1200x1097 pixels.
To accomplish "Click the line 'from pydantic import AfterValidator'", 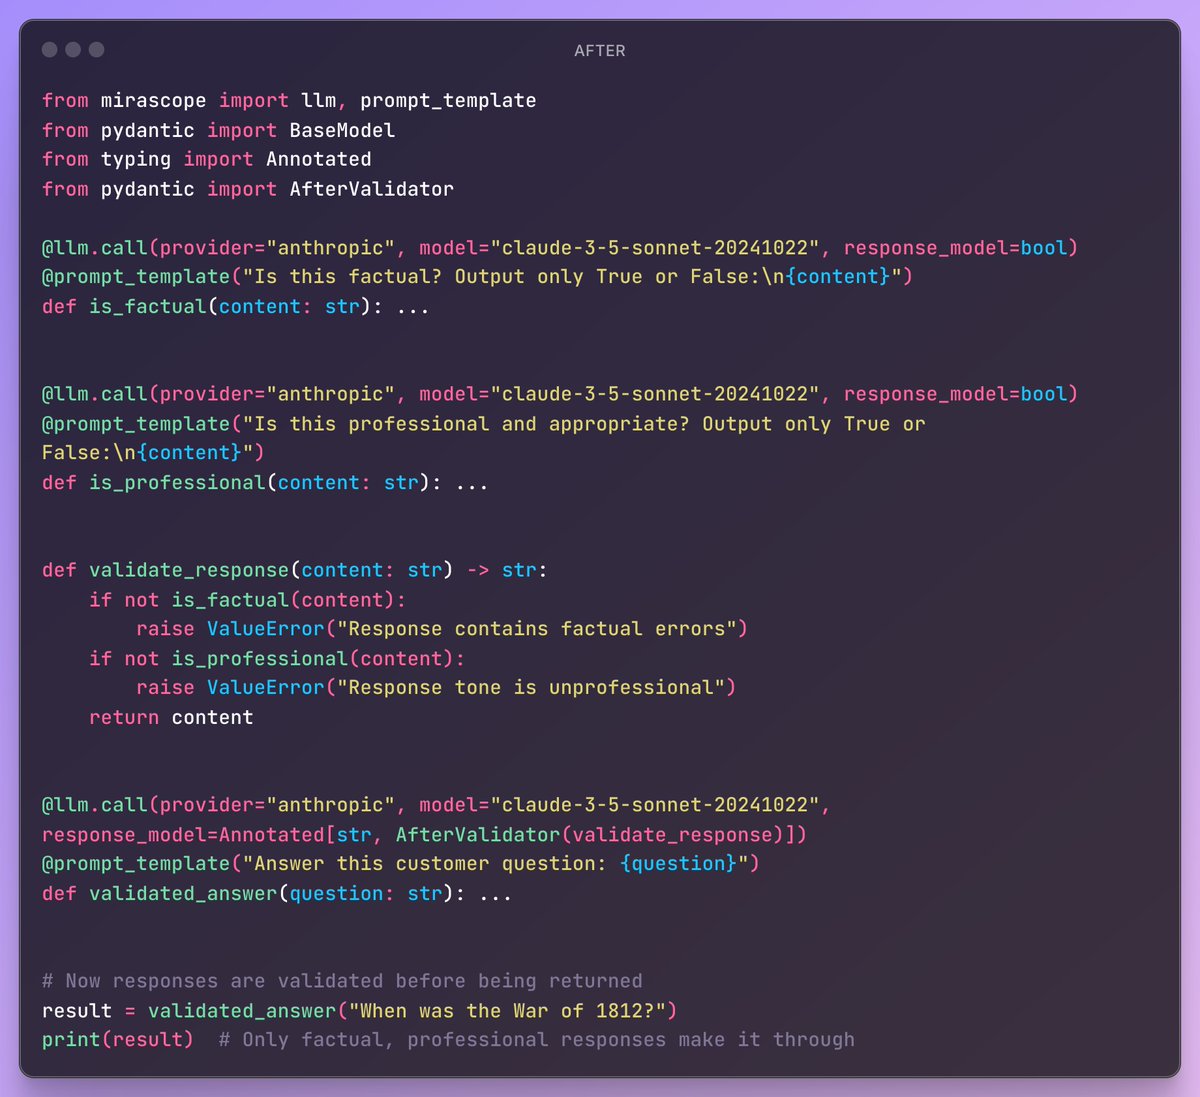I will coord(248,189).
